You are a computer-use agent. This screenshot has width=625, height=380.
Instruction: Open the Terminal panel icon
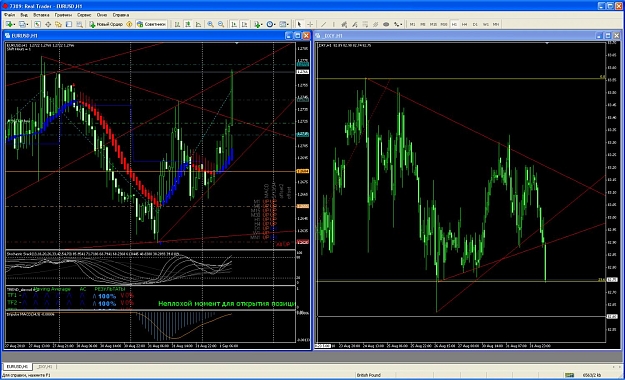point(69,24)
